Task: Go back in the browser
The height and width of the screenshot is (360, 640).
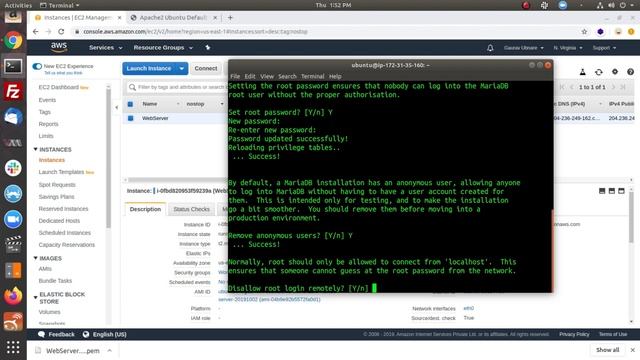Action: 36,31
